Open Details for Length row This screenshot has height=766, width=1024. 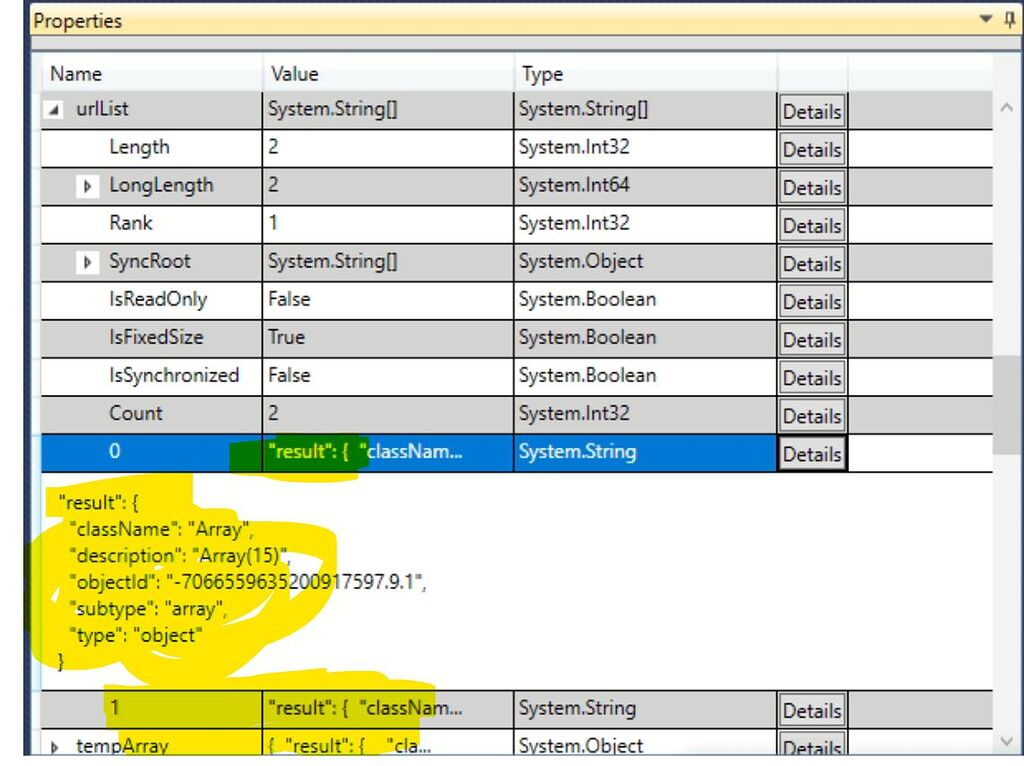812,150
